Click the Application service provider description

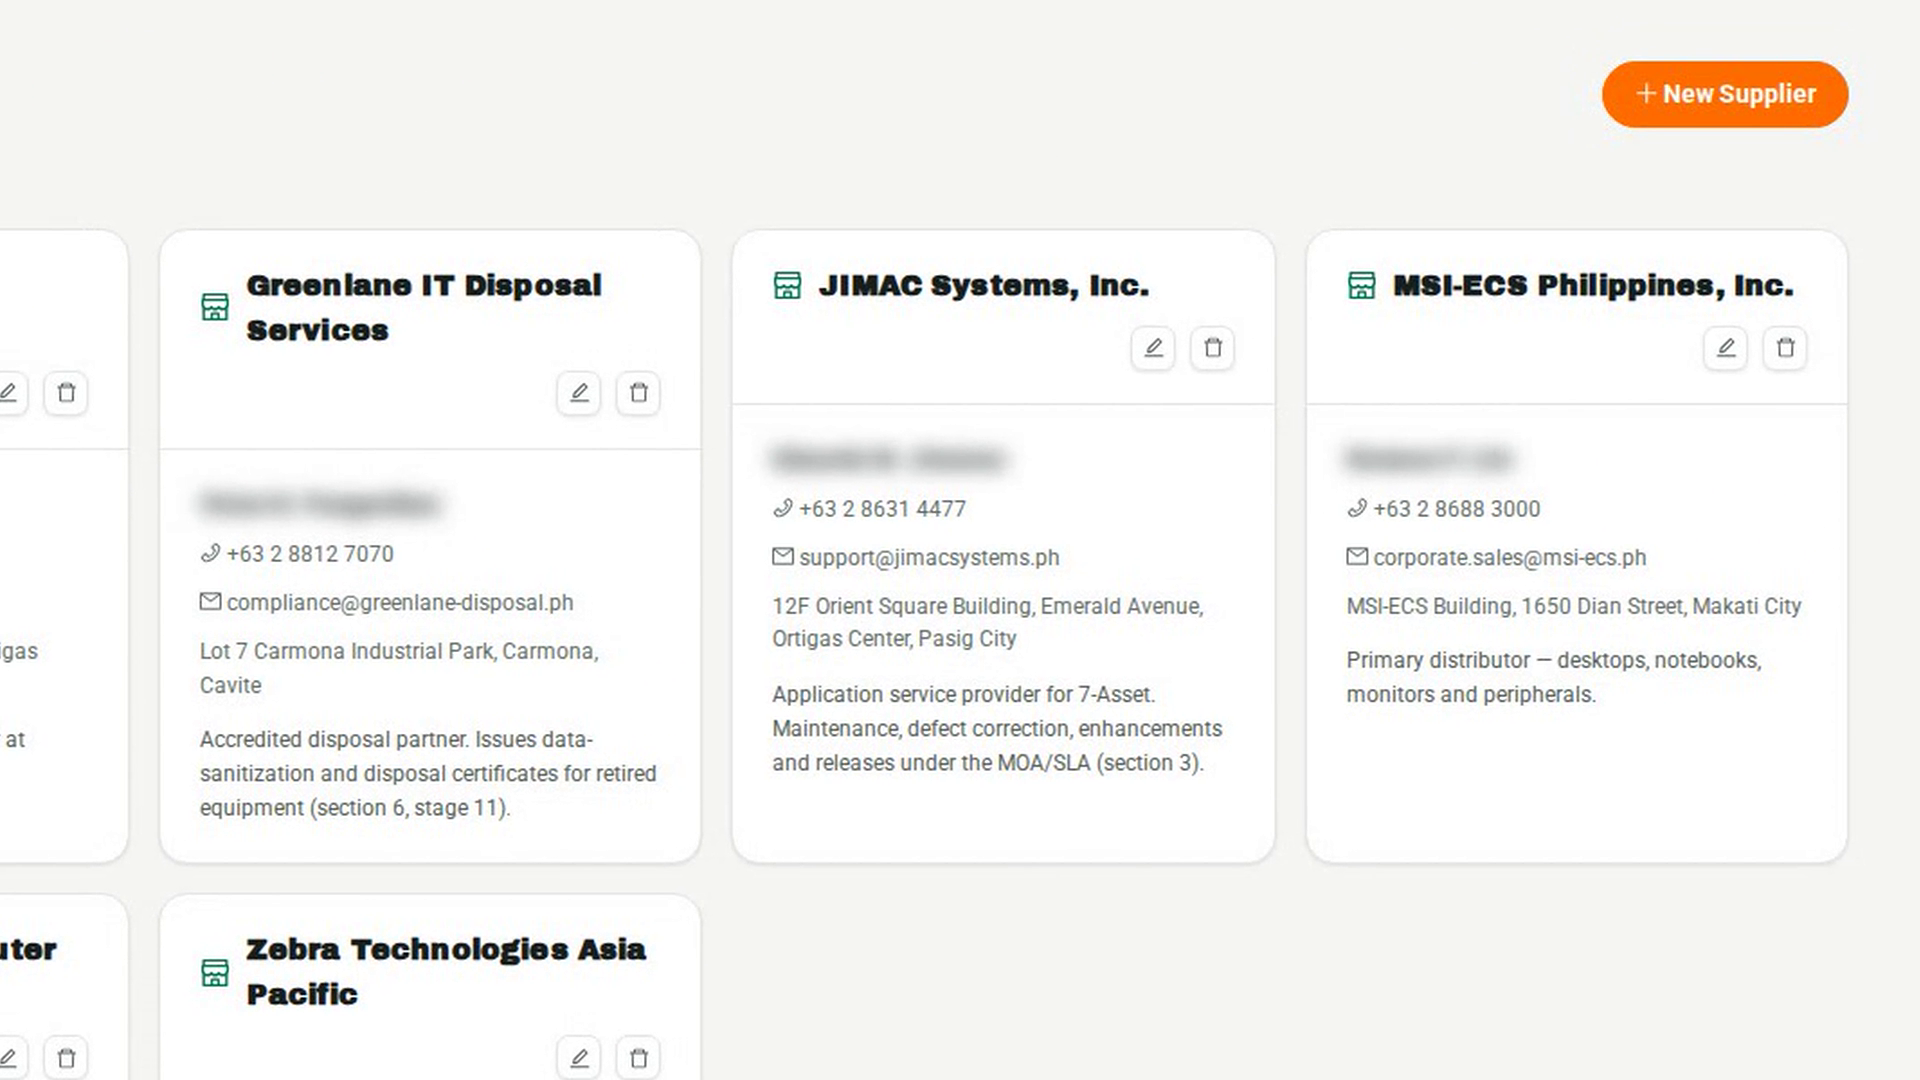click(x=997, y=728)
